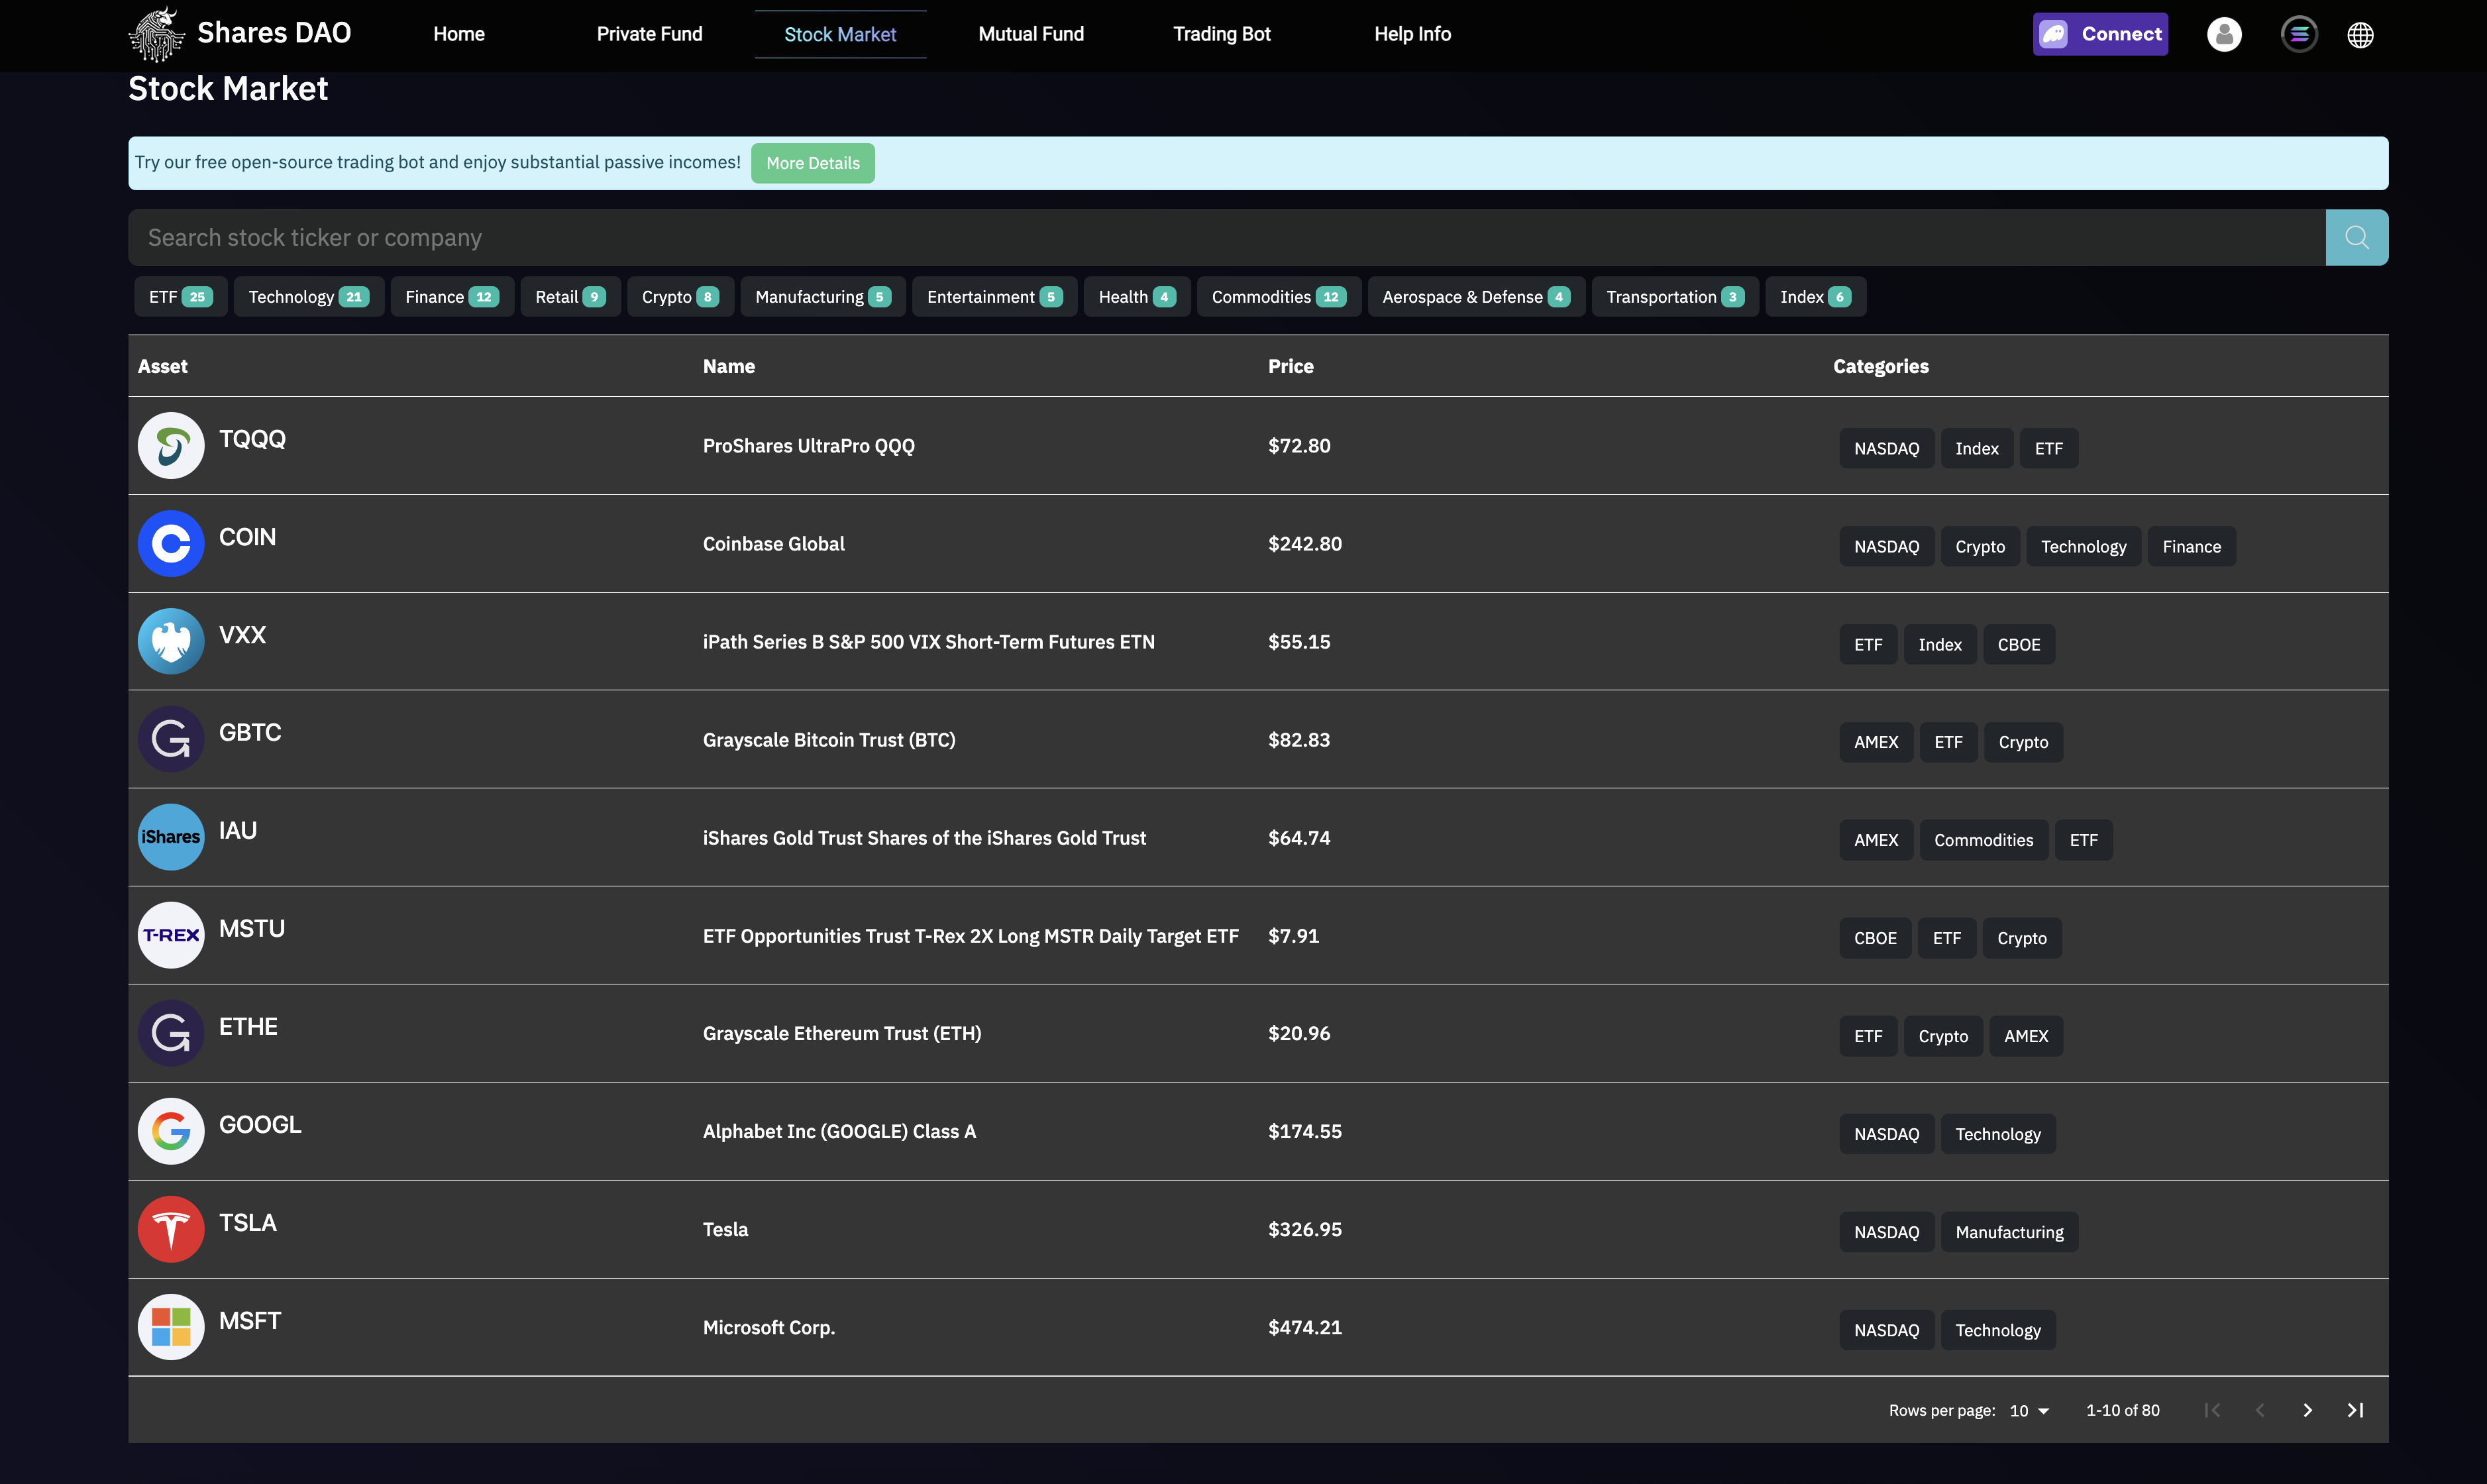
Task: Click the MSFT Microsoft logo
Action: [171, 1328]
